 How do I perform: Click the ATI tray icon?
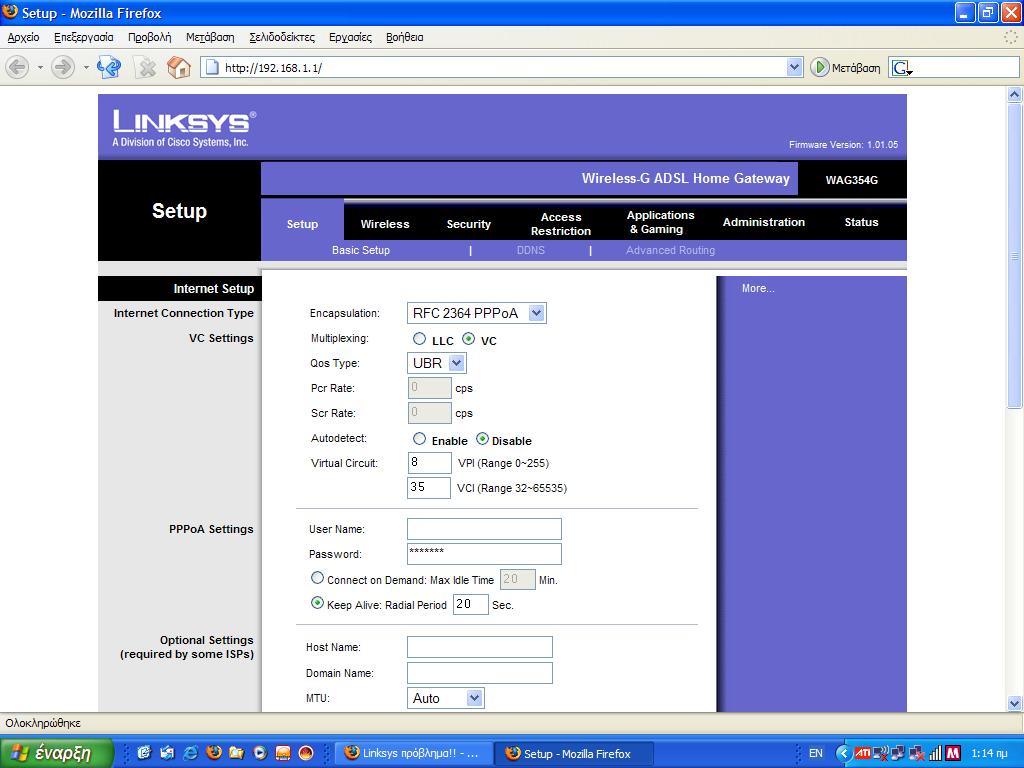[862, 753]
